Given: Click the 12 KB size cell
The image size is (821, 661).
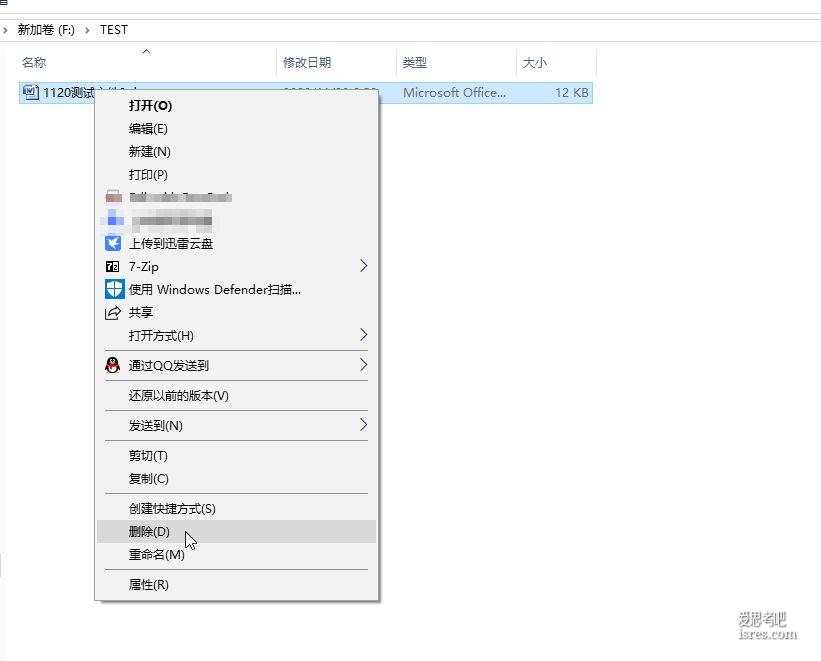Looking at the screenshot, I should (572, 93).
